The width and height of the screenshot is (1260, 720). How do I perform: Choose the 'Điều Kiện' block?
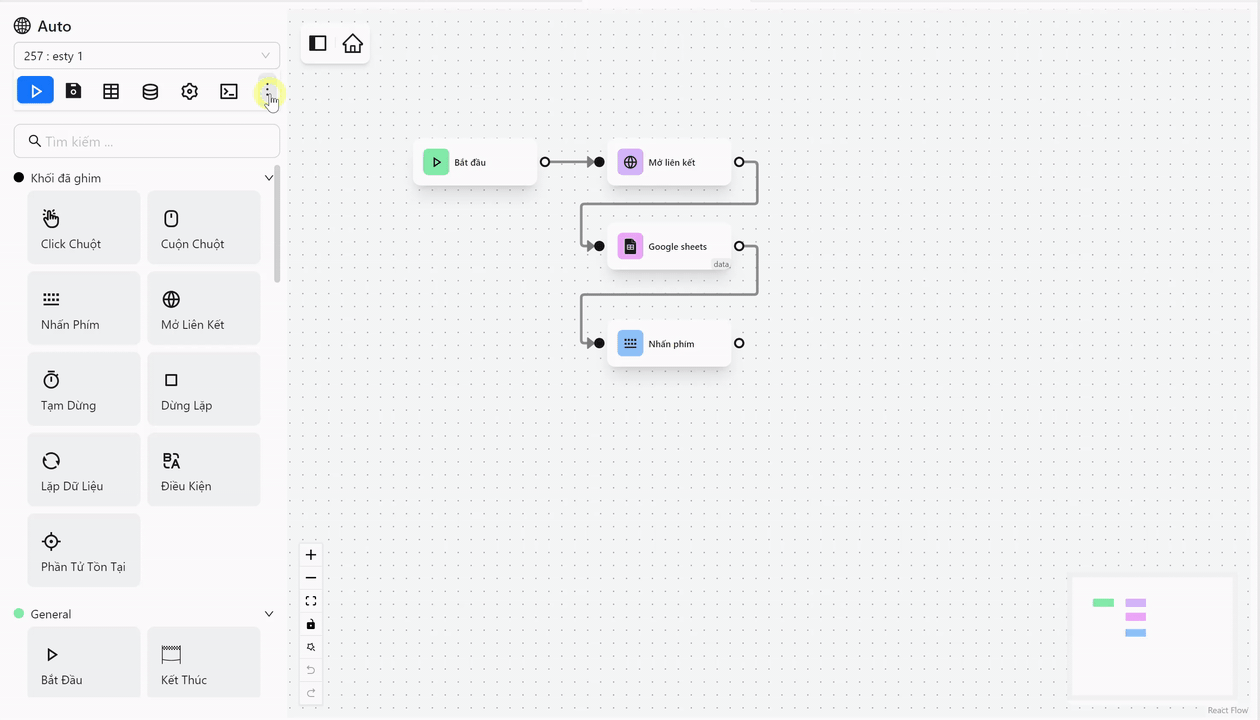pyautogui.click(x=204, y=469)
